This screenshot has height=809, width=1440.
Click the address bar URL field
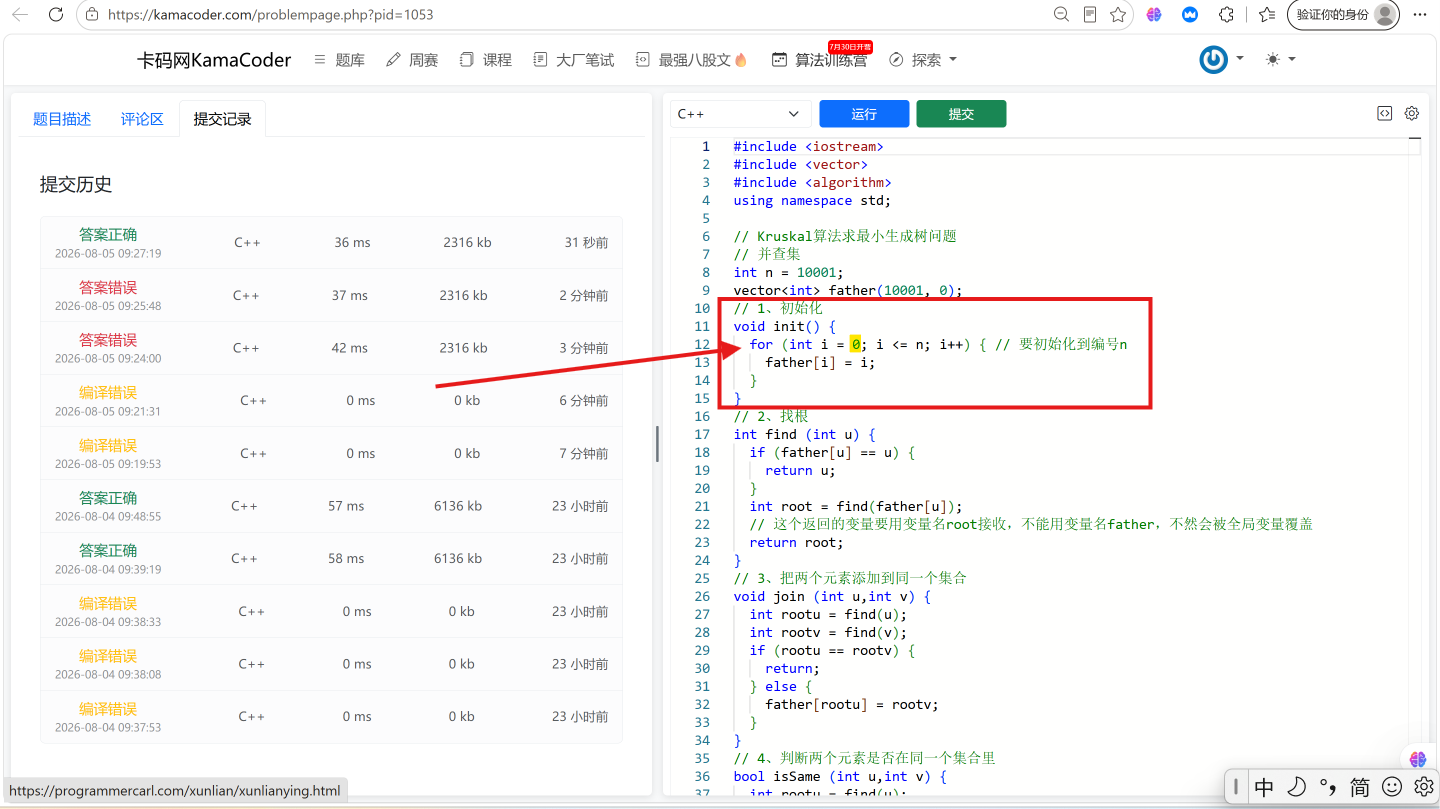560,15
